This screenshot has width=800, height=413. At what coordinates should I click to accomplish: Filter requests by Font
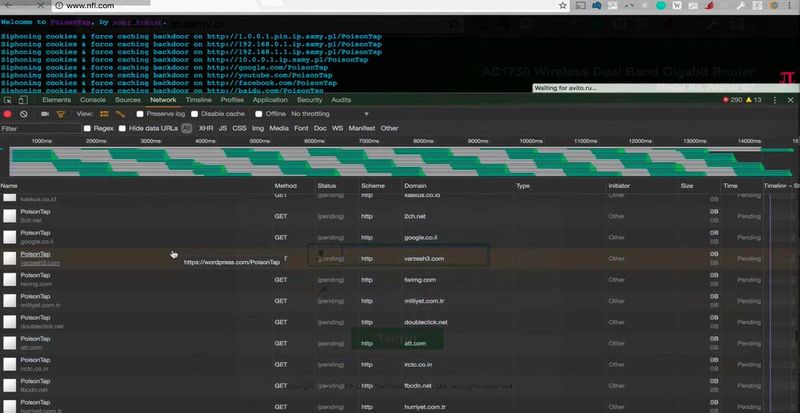tap(301, 128)
